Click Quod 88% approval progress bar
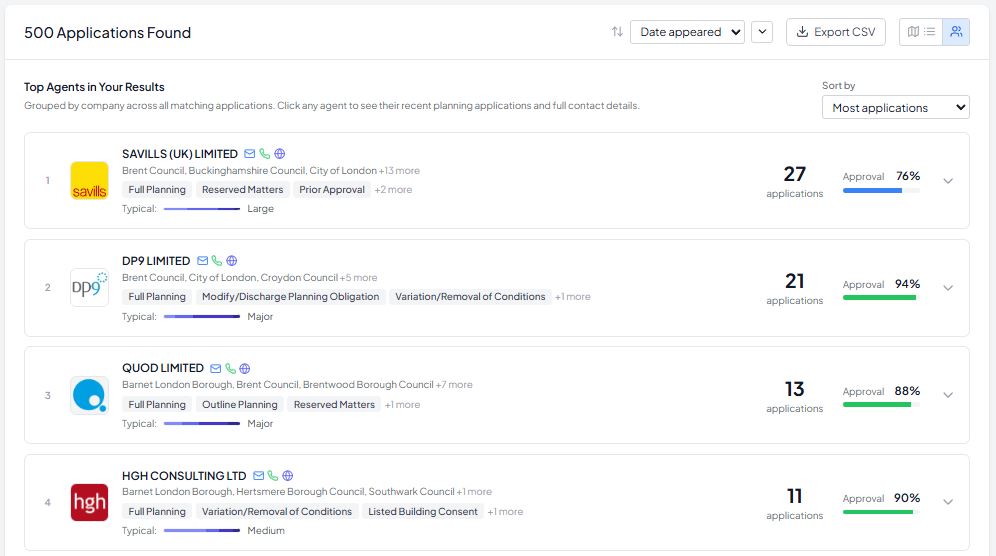This screenshot has height=556, width=996. [881, 405]
